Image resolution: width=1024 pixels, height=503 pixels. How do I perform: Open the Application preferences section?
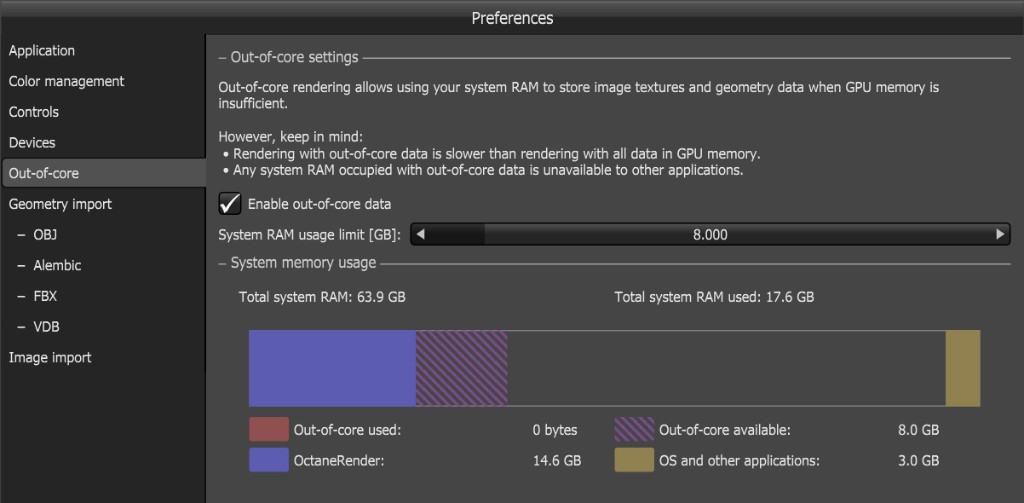[x=42, y=51]
